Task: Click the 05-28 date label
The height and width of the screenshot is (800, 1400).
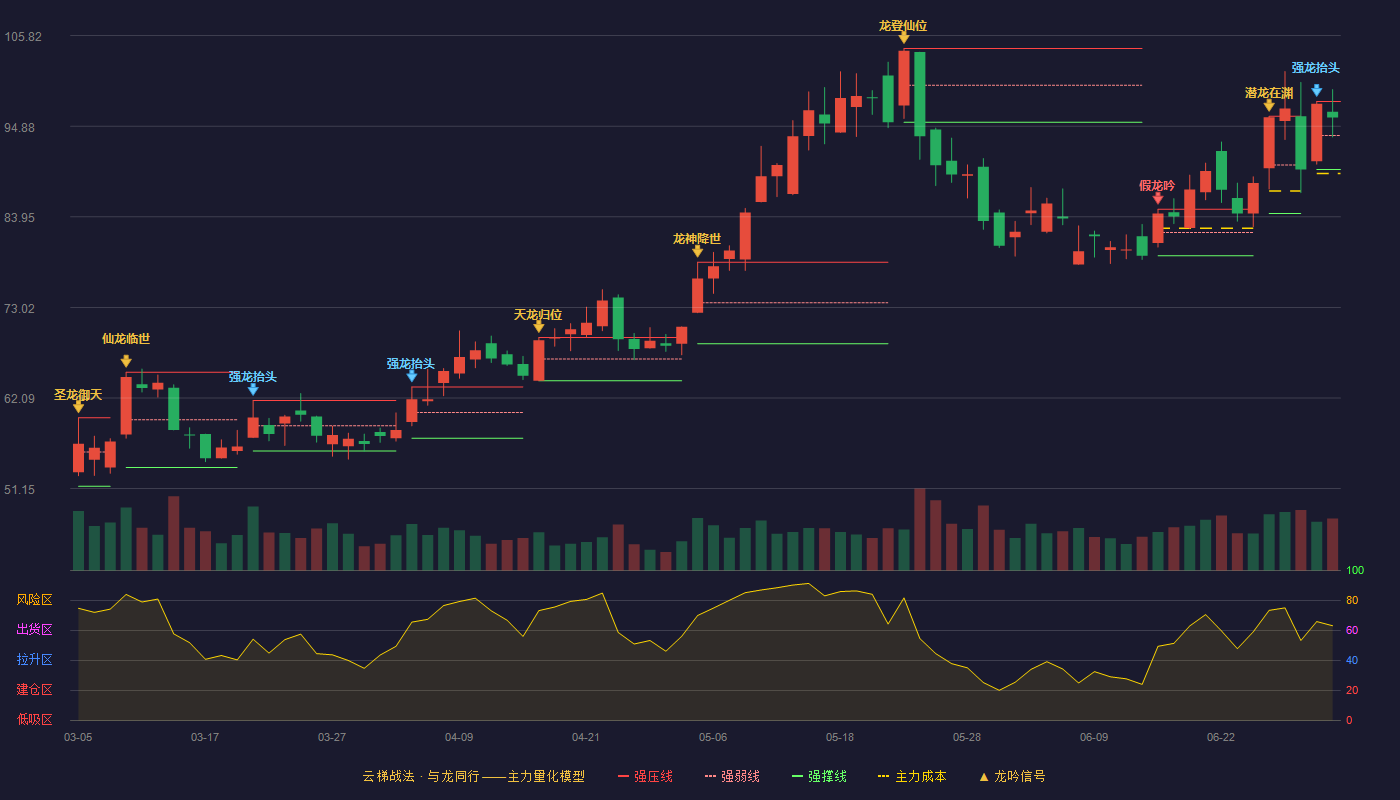Action: (x=967, y=737)
